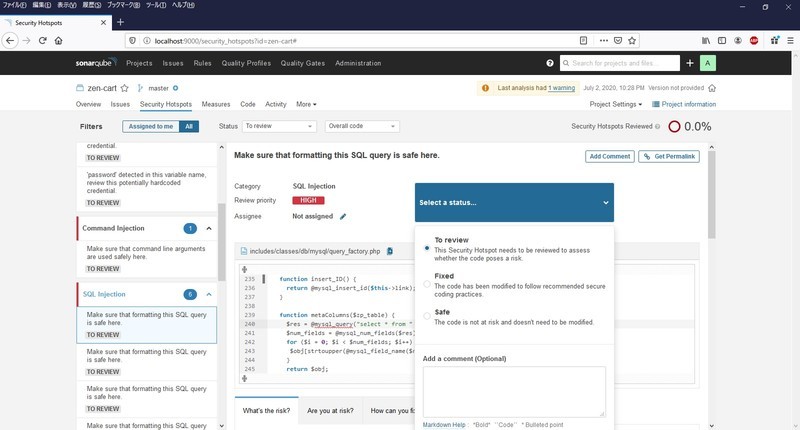800x430 pixels.
Task: Click the SonarQube logo
Action: (x=96, y=63)
